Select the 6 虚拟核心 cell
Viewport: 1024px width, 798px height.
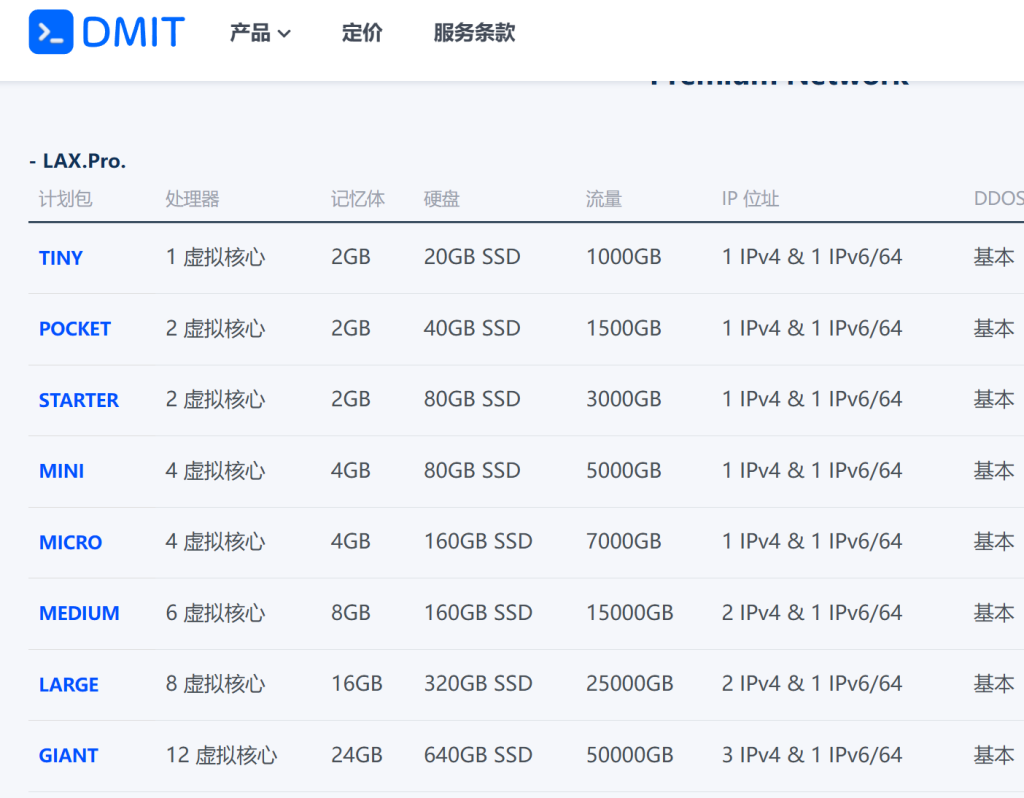click(215, 613)
